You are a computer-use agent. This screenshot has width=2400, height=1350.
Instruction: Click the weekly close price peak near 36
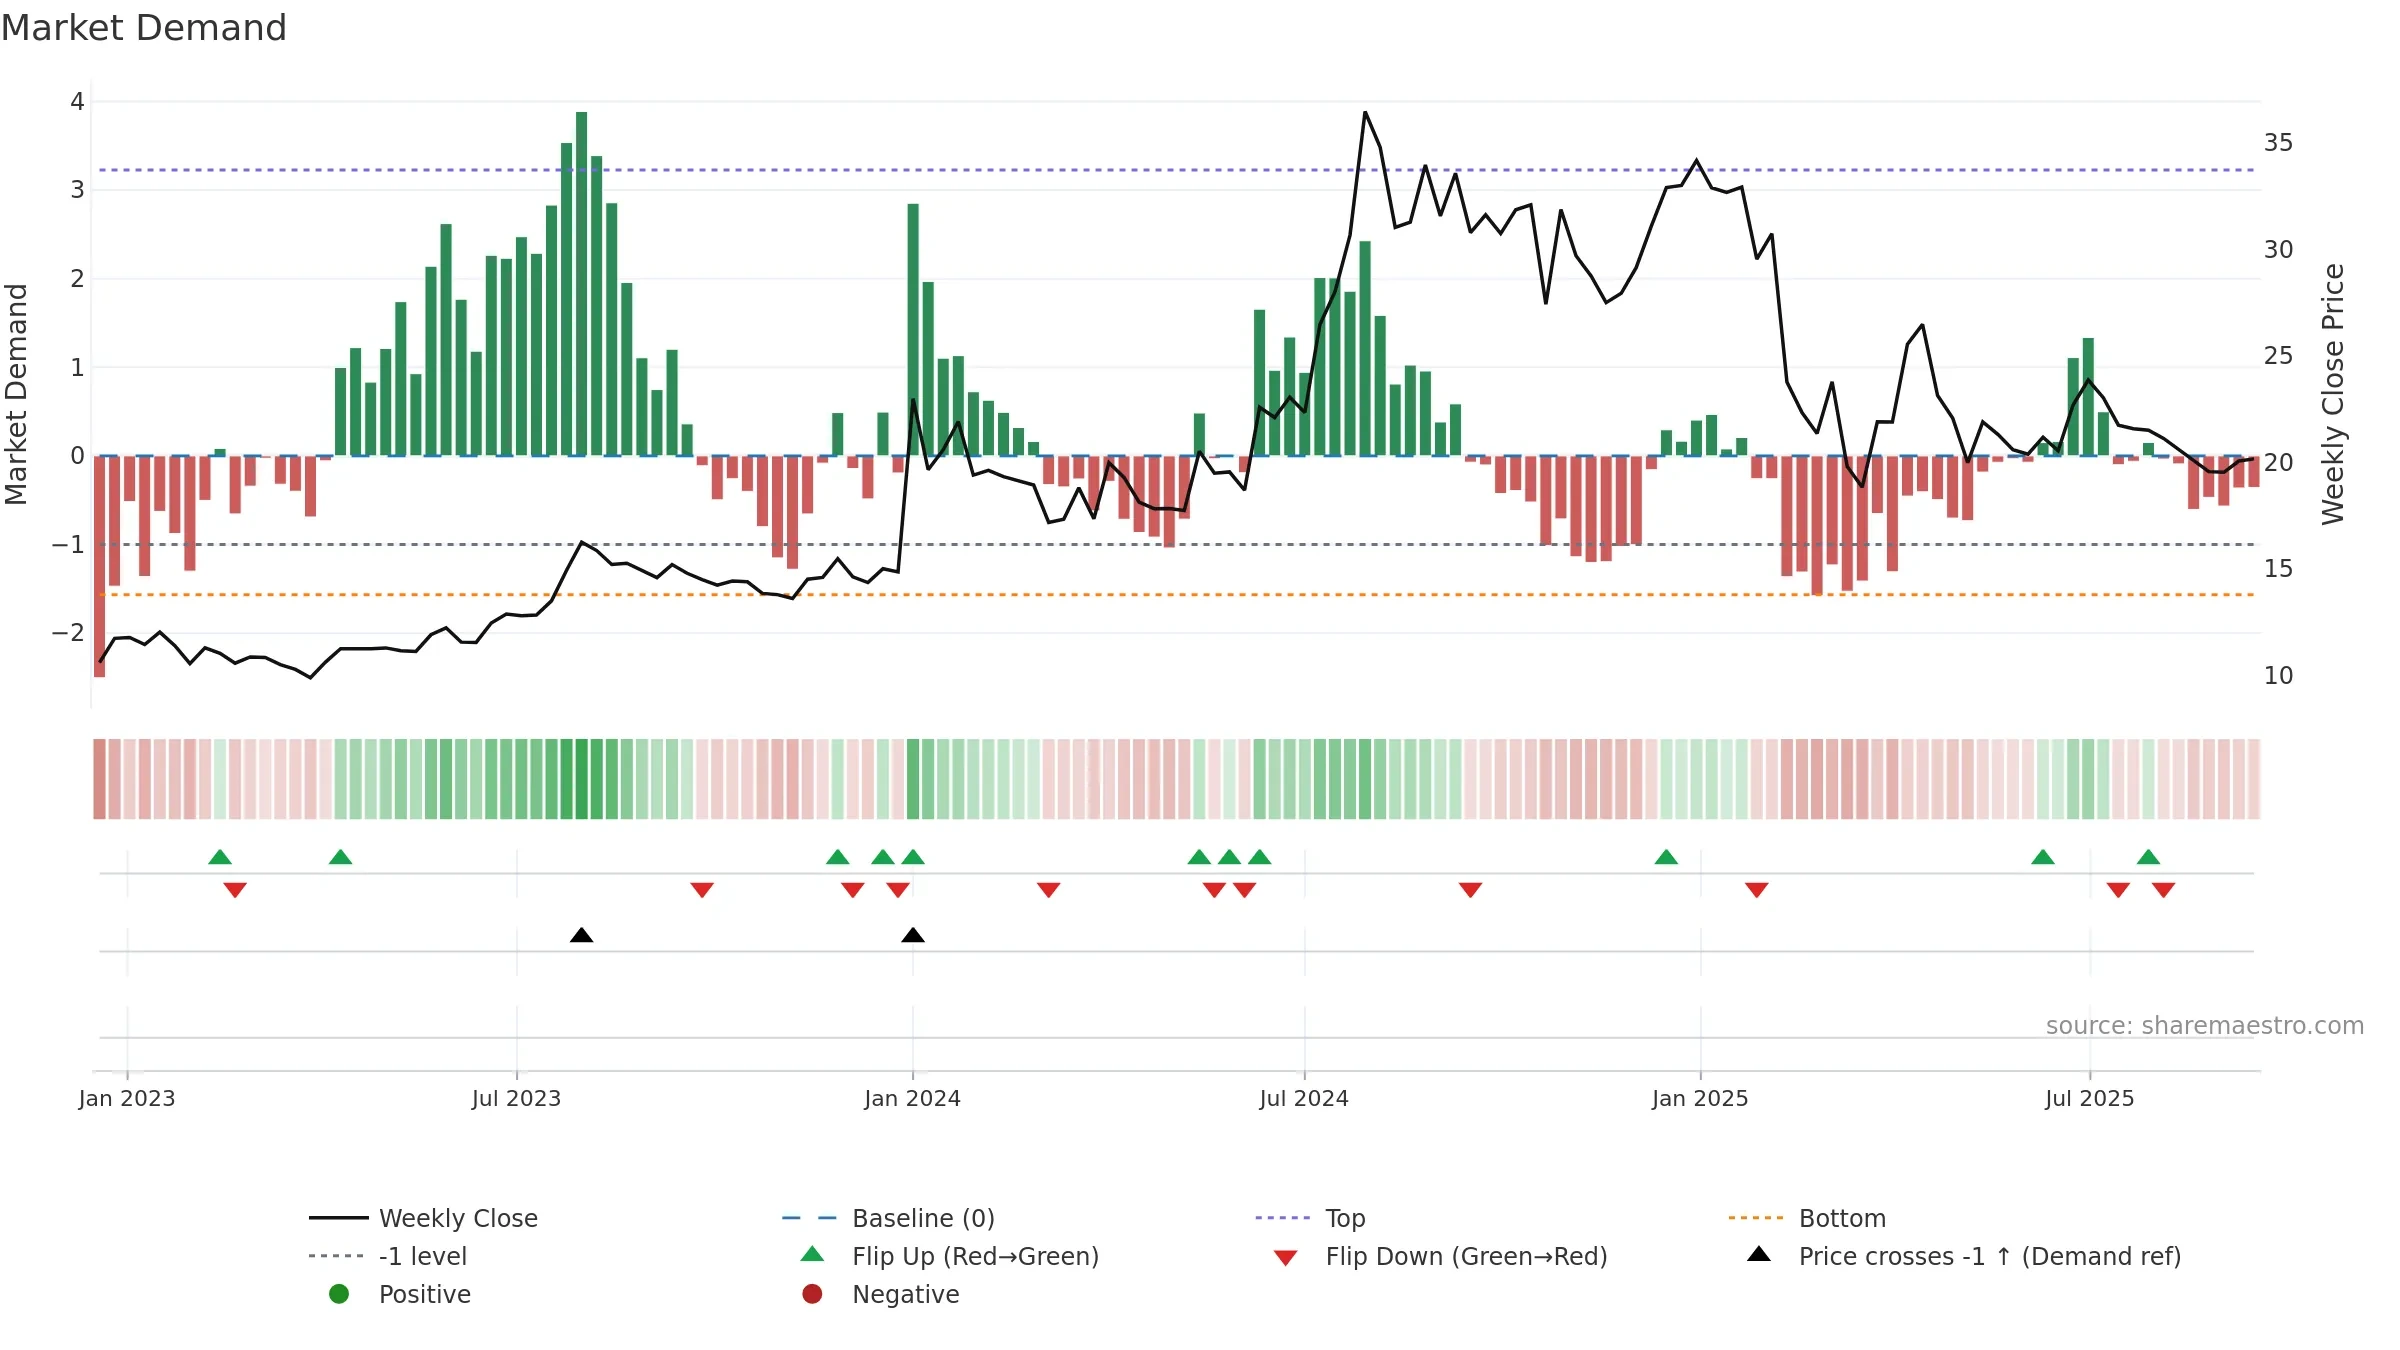point(1365,113)
